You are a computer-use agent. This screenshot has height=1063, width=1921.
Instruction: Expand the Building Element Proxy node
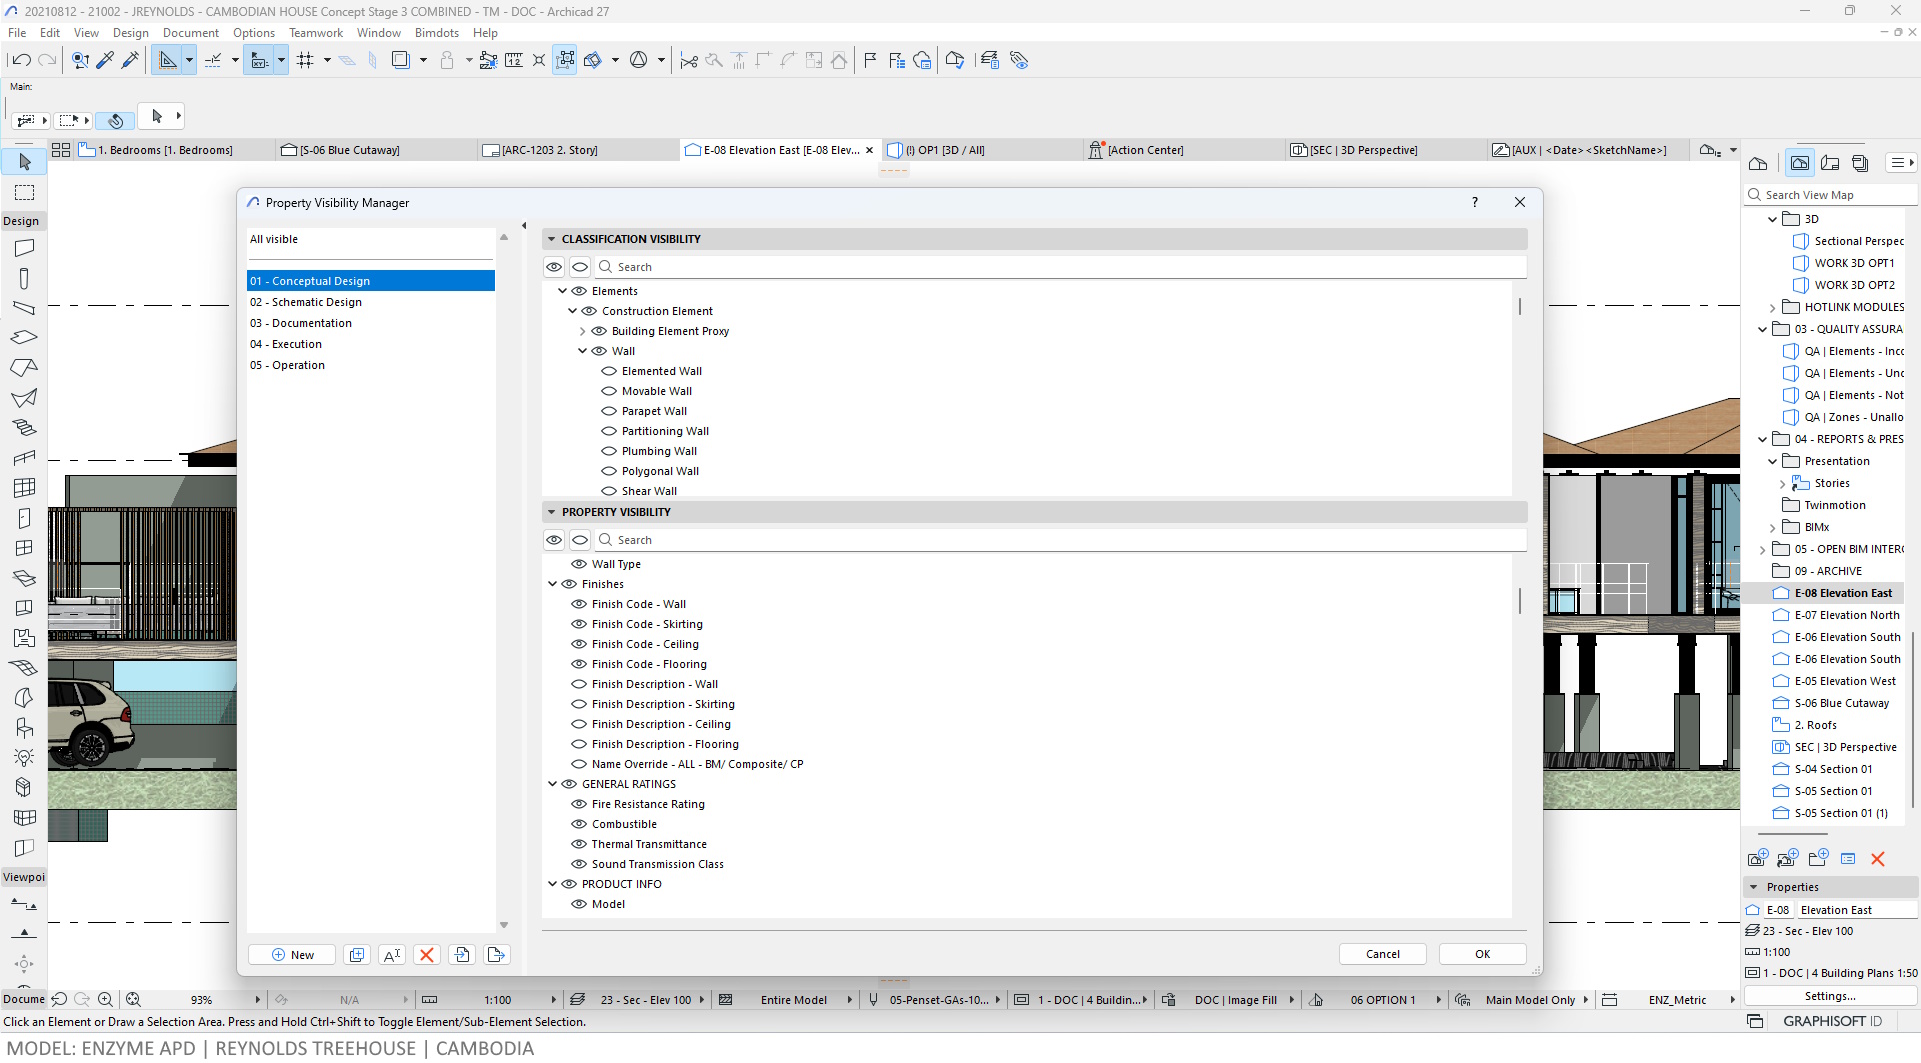(583, 331)
